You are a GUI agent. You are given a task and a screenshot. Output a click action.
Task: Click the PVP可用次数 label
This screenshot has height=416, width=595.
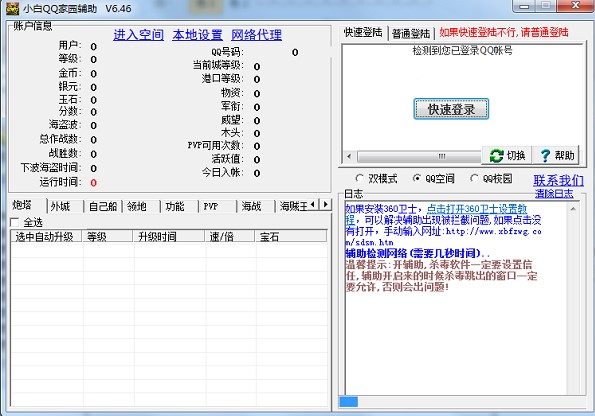tap(216, 145)
